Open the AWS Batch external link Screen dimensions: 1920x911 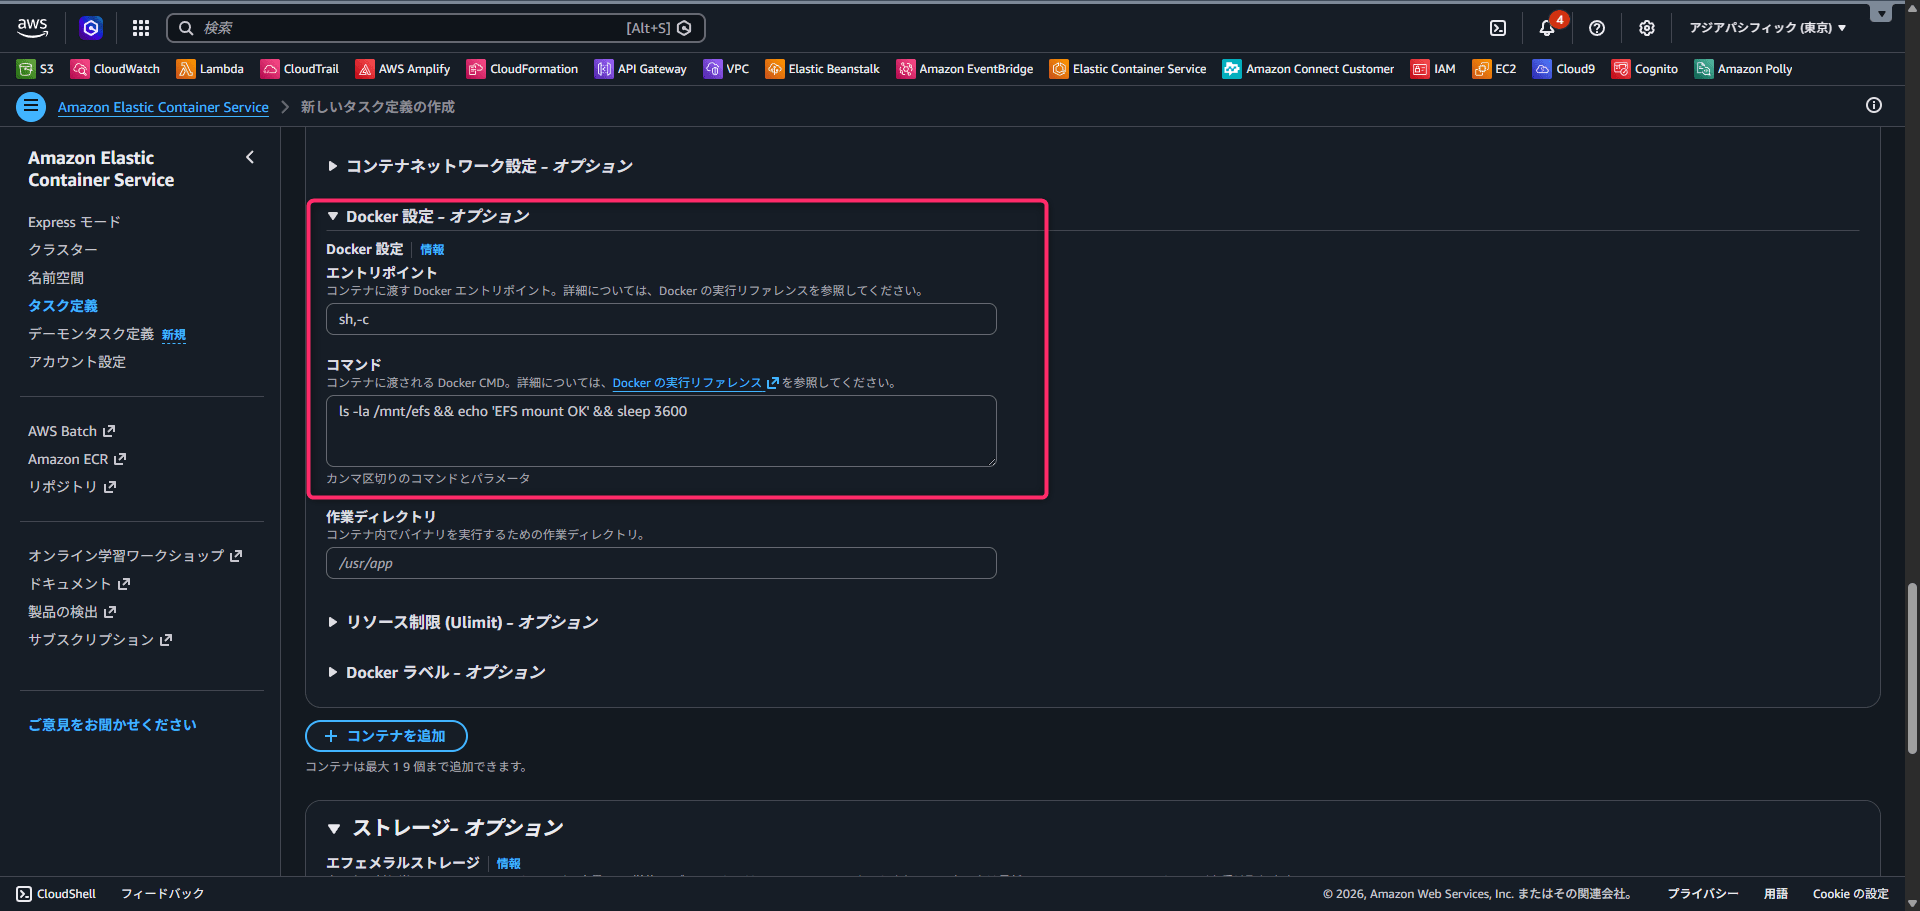pyautogui.click(x=72, y=431)
